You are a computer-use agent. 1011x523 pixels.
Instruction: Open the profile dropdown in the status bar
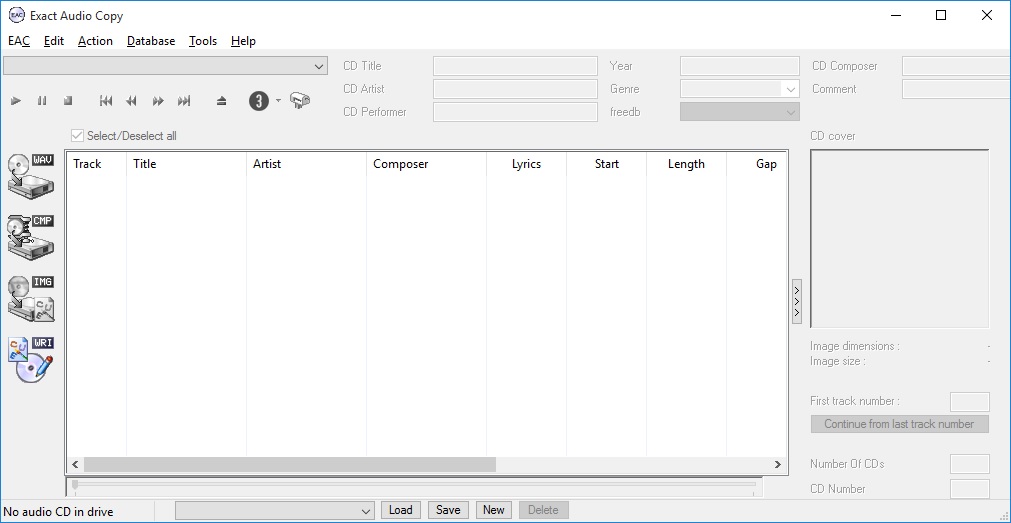275,510
